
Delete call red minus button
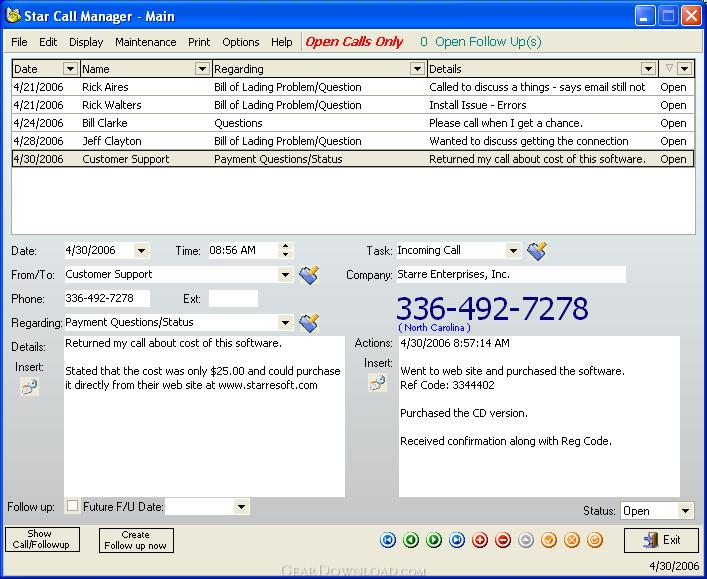point(503,540)
